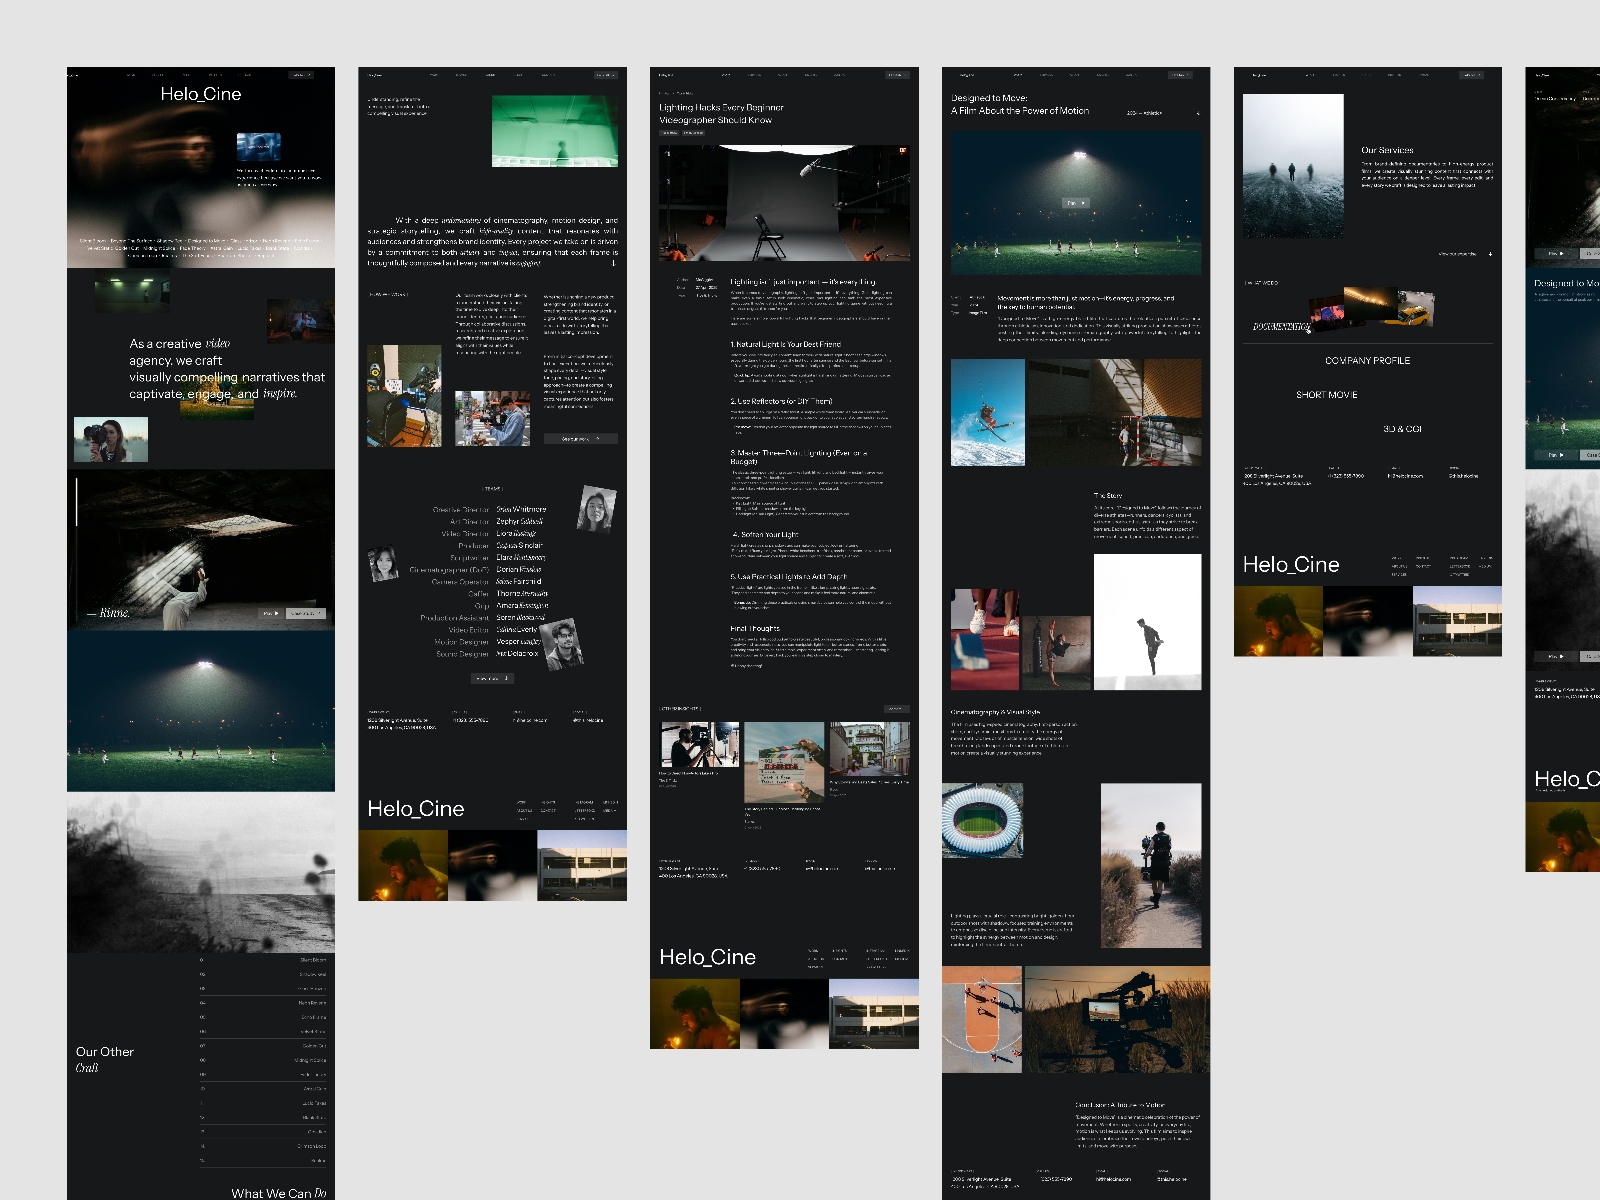
Task: Click the down arrow next to View More Profile
Action: (1490, 254)
